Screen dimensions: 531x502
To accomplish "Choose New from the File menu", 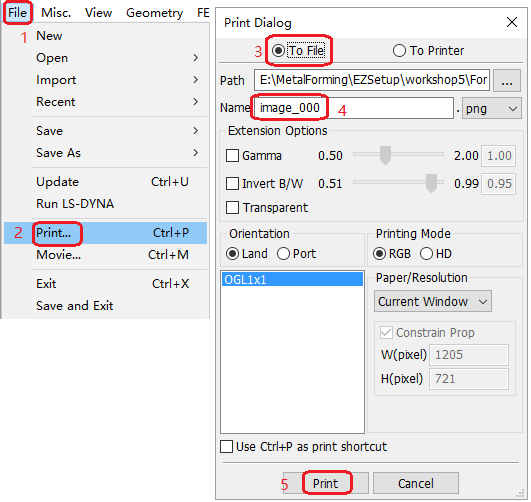I will (49, 36).
